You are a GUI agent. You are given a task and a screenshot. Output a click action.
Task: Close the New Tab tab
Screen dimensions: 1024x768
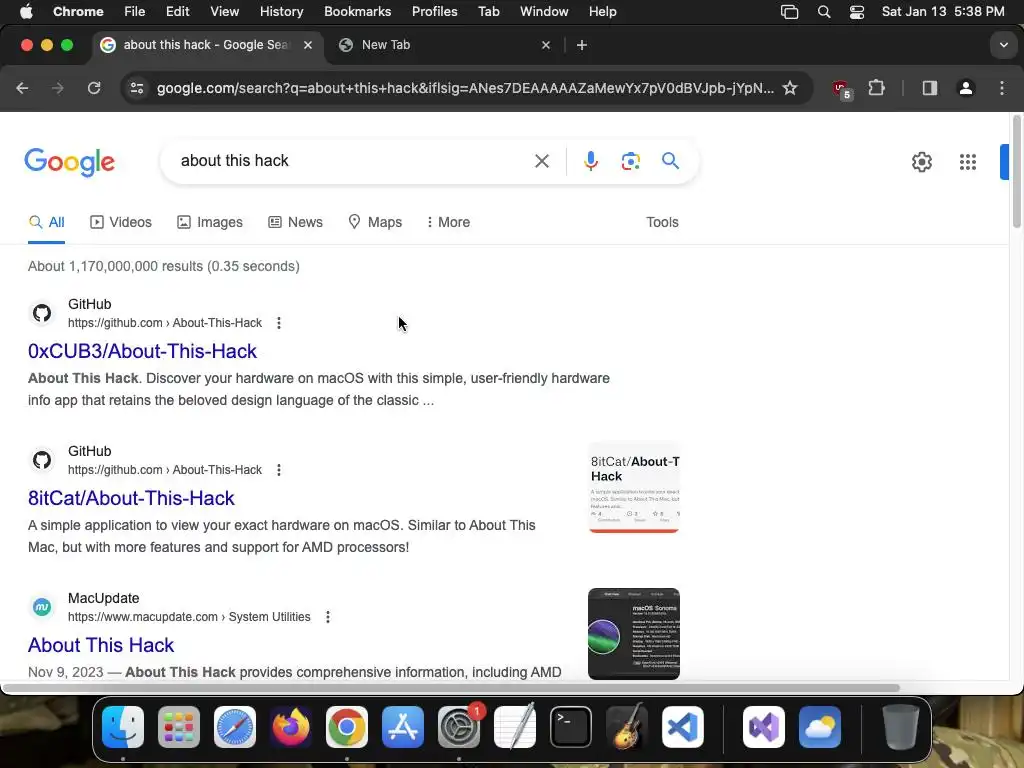[x=546, y=45]
